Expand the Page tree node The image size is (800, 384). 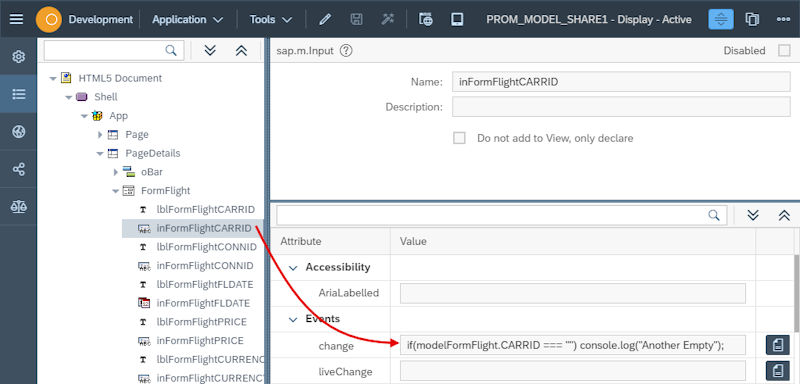coord(100,135)
